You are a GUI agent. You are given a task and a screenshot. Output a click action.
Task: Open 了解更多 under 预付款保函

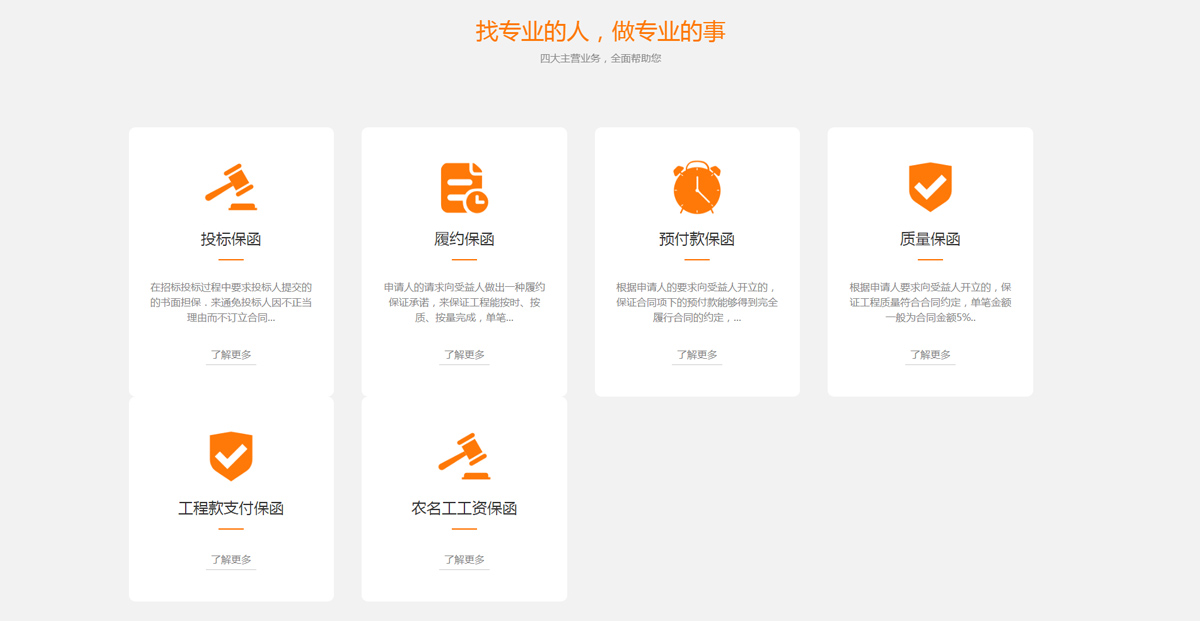(x=697, y=355)
